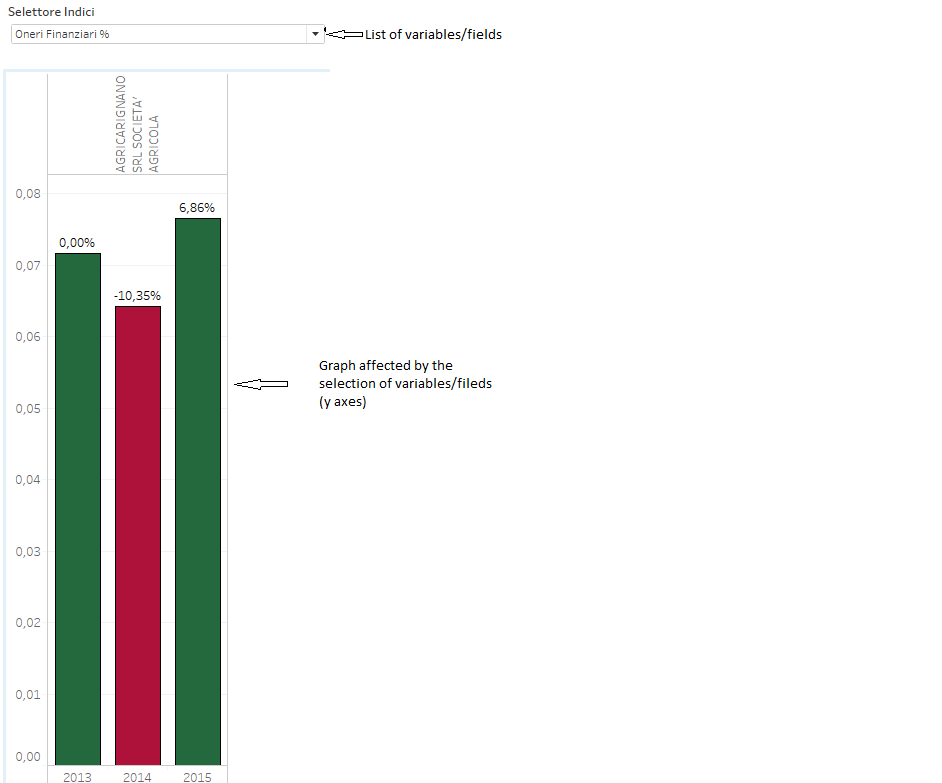Click the dropdown combo box showing Oneri Finanziari %
942x783 pixels.
[x=160, y=33]
